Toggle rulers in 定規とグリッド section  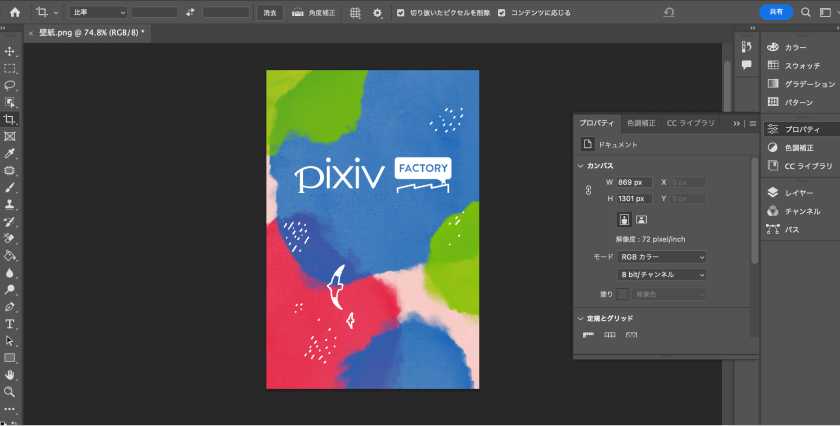(x=588, y=335)
